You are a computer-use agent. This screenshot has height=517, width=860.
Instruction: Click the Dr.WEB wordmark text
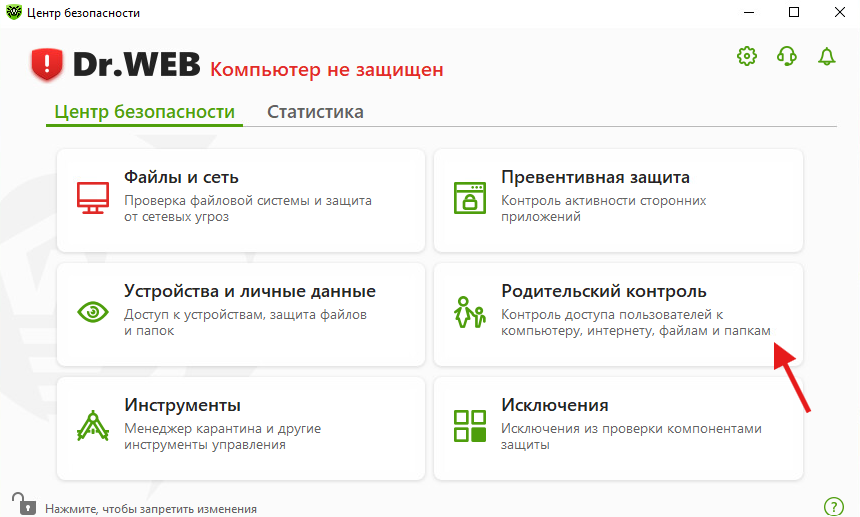coord(136,65)
